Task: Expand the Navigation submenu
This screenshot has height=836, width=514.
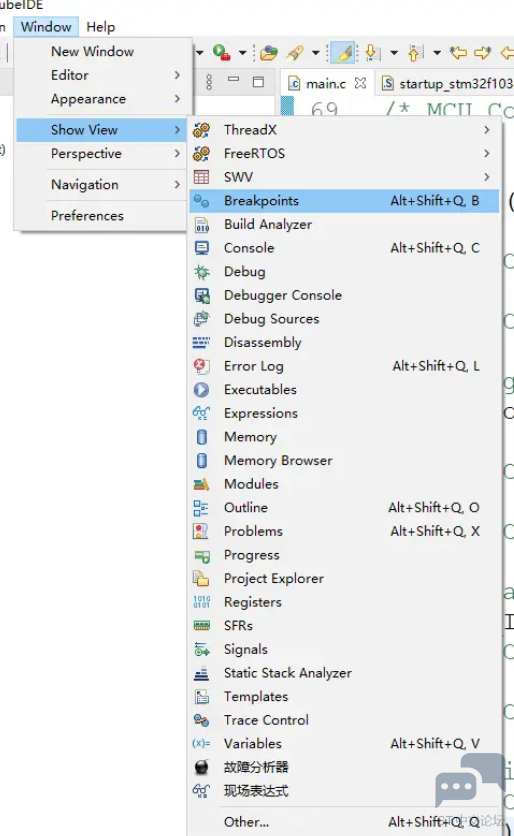Action: (x=103, y=184)
